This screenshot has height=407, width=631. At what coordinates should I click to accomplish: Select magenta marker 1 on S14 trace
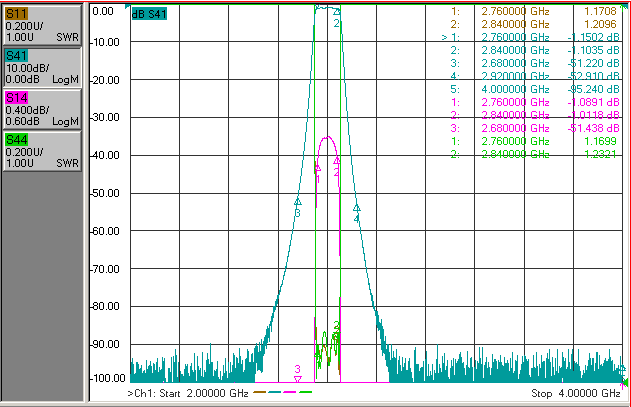tap(318, 168)
